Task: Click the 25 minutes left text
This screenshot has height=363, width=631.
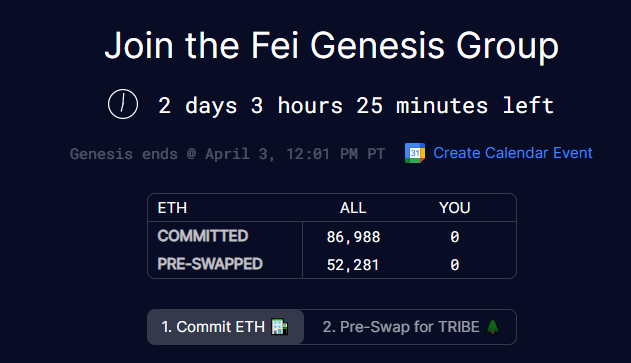Action: tap(455, 105)
